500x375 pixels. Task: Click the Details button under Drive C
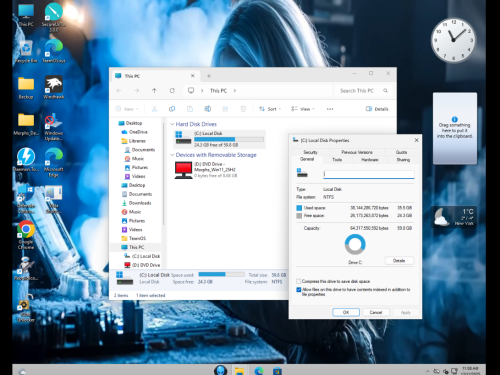coord(399,261)
